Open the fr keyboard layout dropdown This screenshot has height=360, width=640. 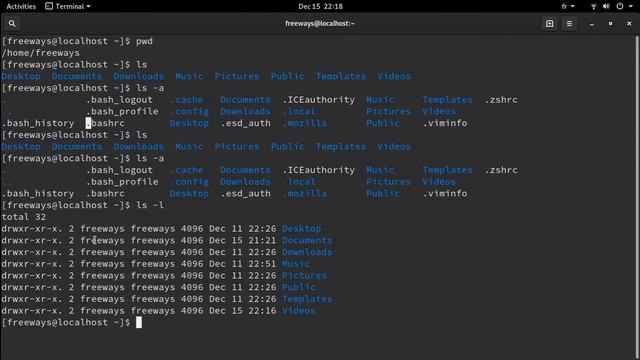point(568,6)
